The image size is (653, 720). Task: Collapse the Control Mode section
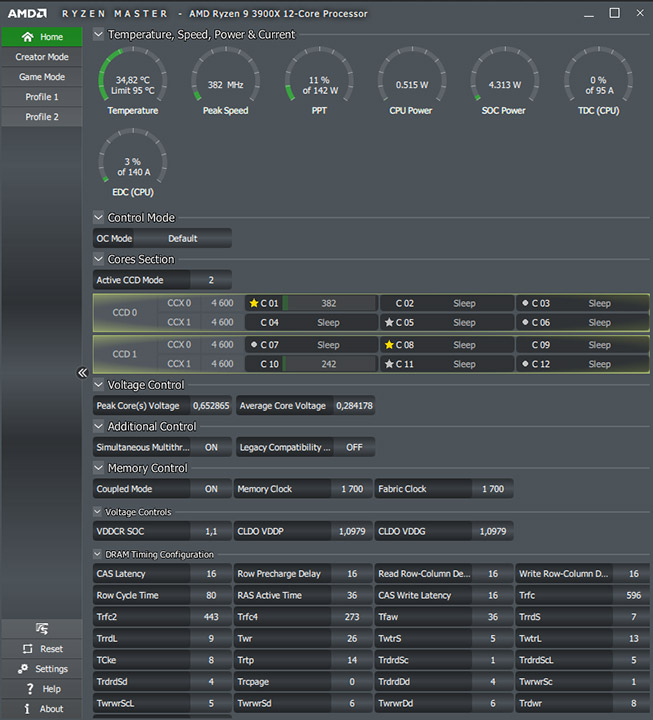click(98, 217)
